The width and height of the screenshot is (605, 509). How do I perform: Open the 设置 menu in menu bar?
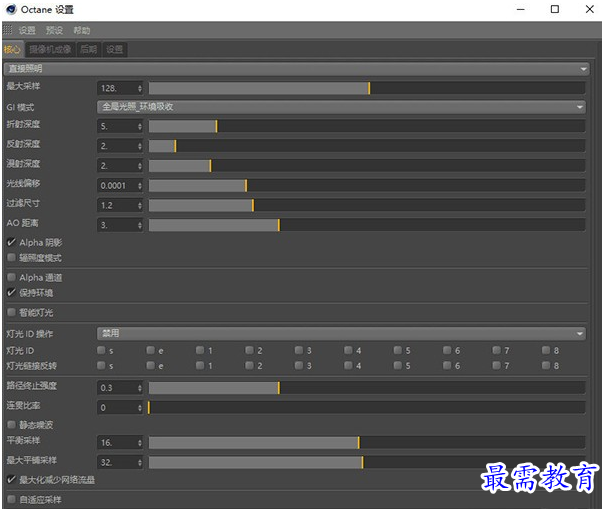point(27,30)
